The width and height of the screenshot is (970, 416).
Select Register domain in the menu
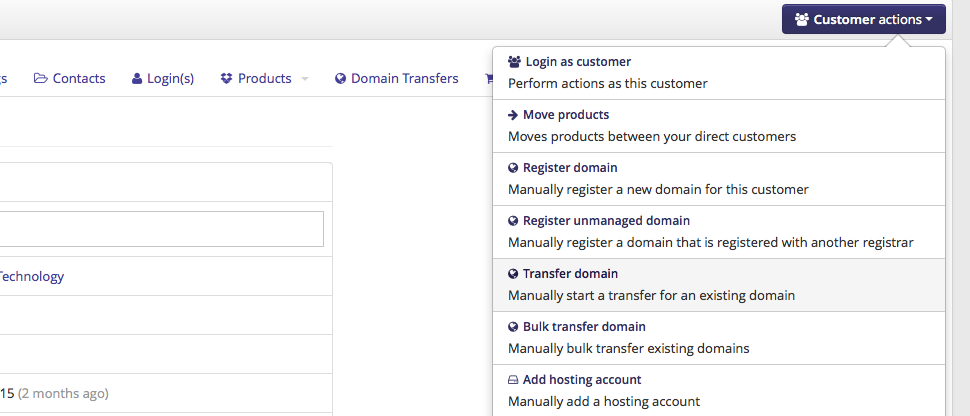(x=719, y=179)
